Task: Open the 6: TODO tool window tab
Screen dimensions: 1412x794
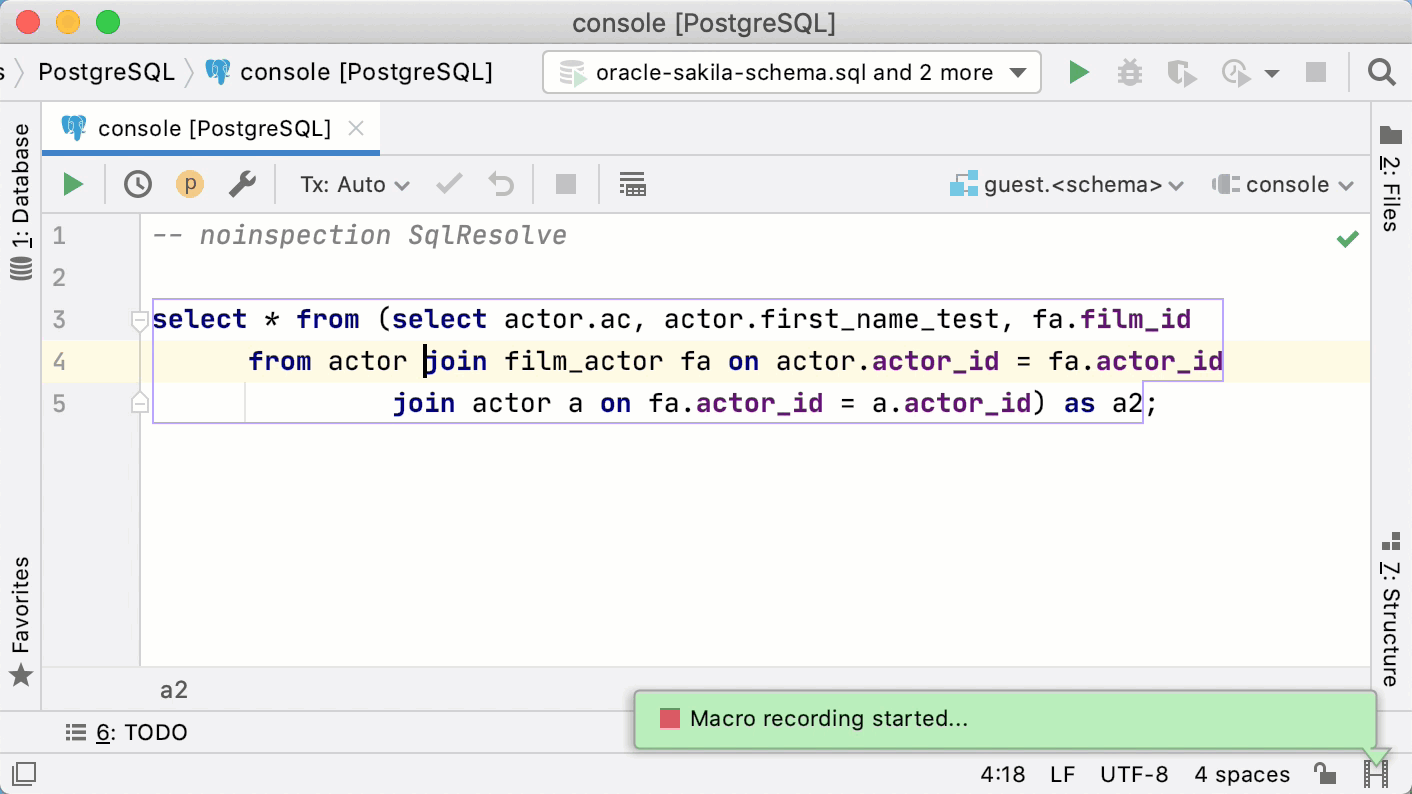Action: coord(127,733)
